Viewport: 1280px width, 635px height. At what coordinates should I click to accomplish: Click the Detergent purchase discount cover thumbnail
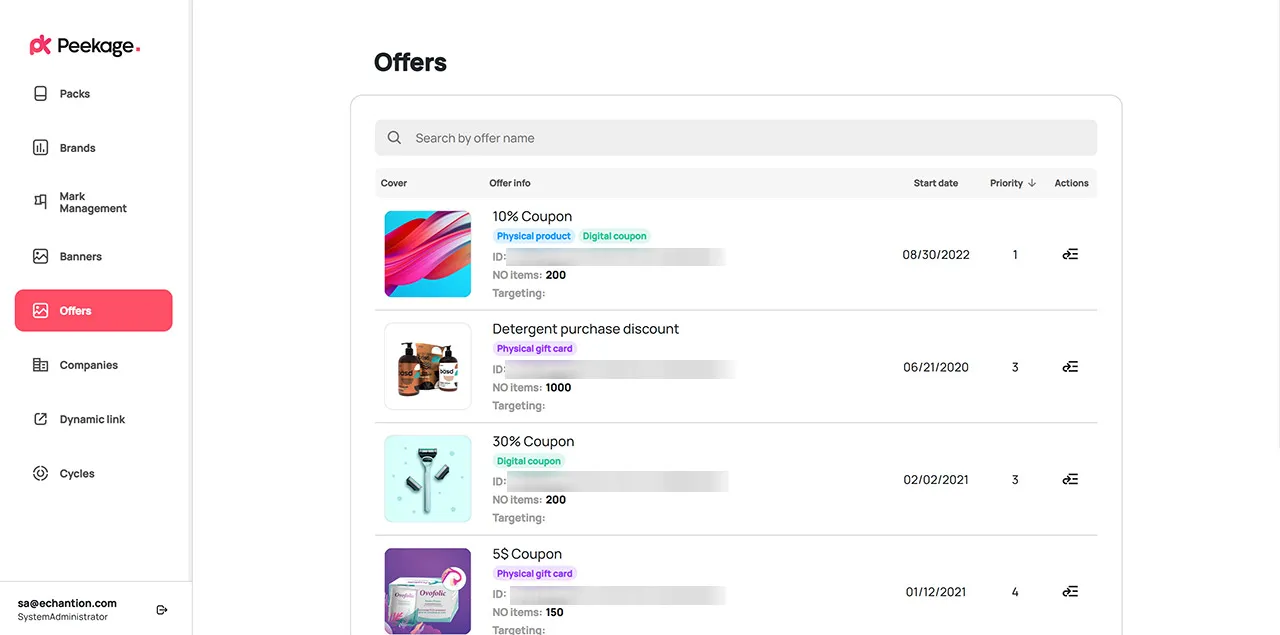428,367
